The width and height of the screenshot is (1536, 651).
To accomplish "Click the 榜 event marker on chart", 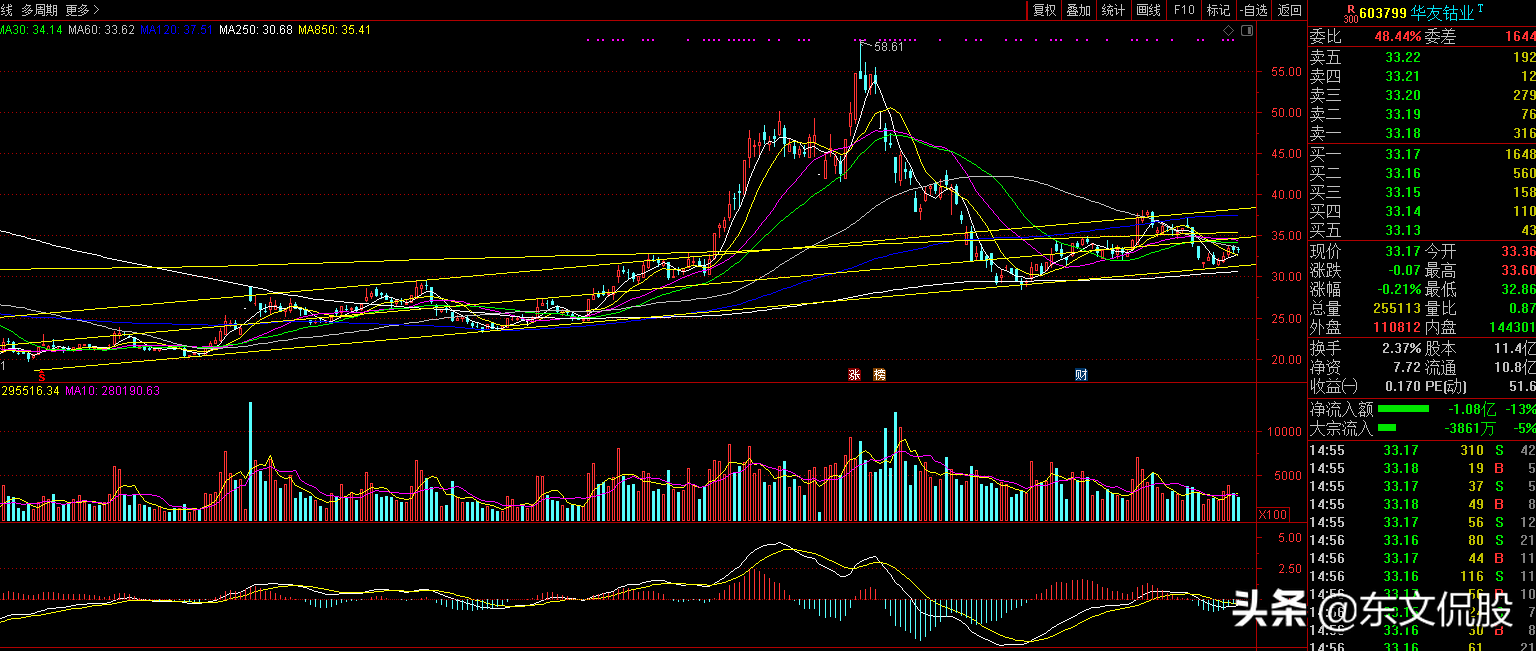I will point(879,375).
